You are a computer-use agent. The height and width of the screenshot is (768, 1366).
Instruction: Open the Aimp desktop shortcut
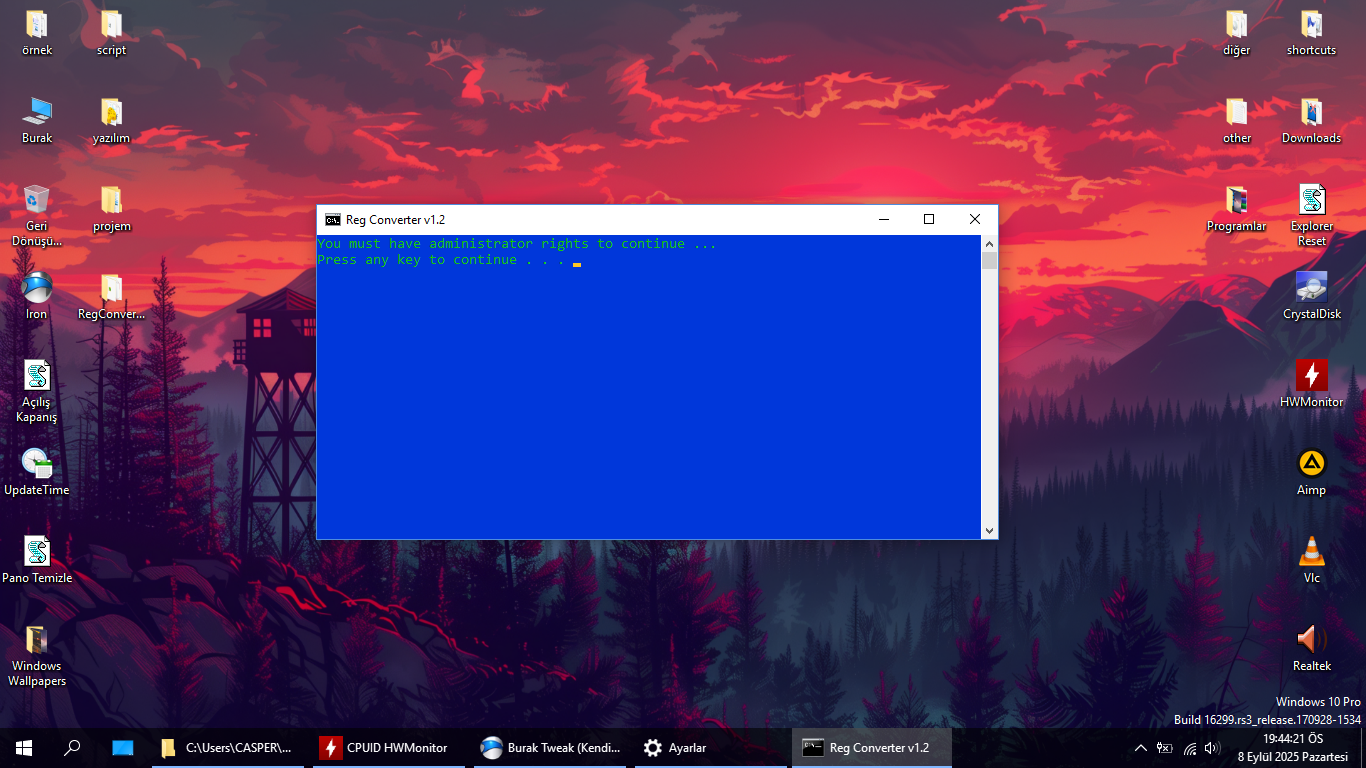pos(1311,471)
